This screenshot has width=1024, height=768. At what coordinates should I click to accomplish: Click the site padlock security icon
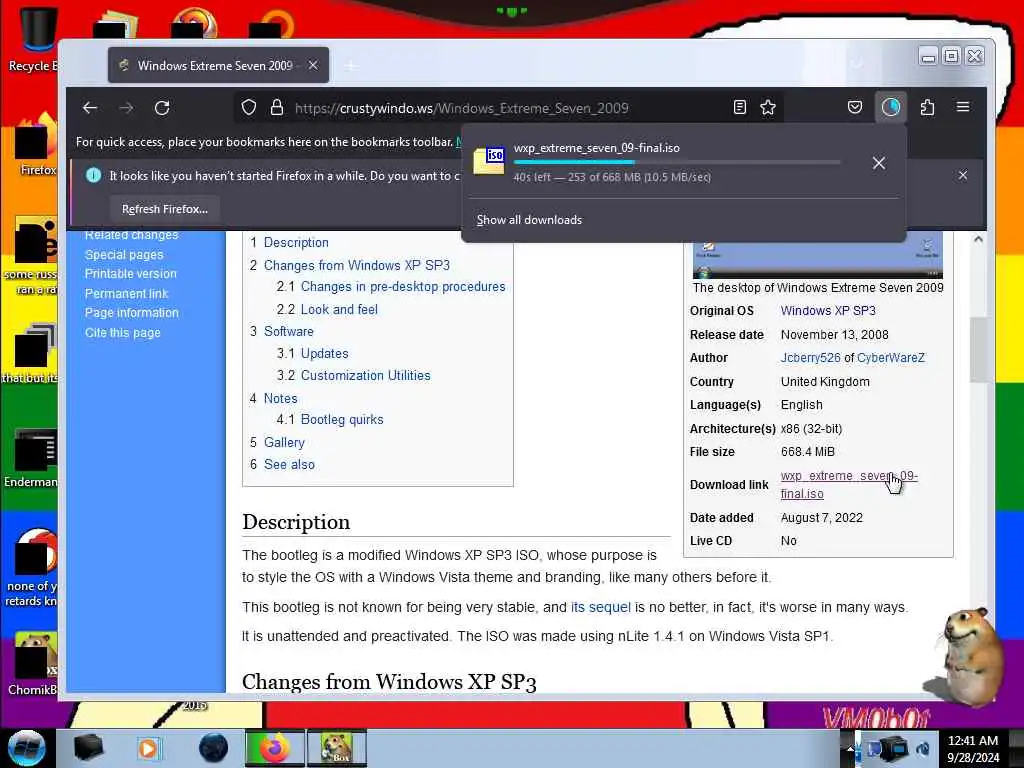[277, 108]
